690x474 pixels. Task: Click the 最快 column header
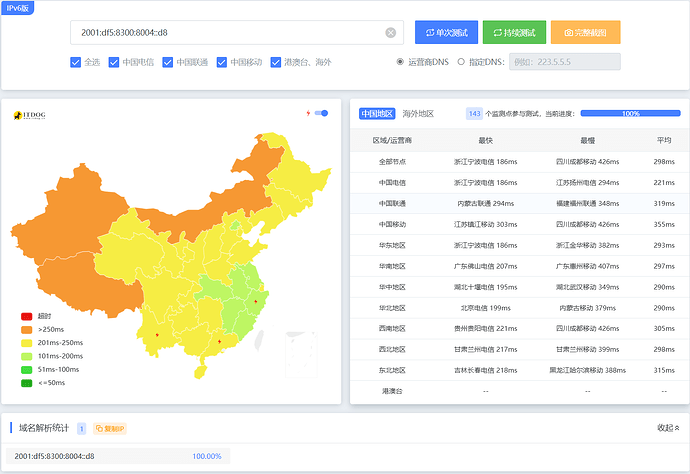(x=485, y=140)
